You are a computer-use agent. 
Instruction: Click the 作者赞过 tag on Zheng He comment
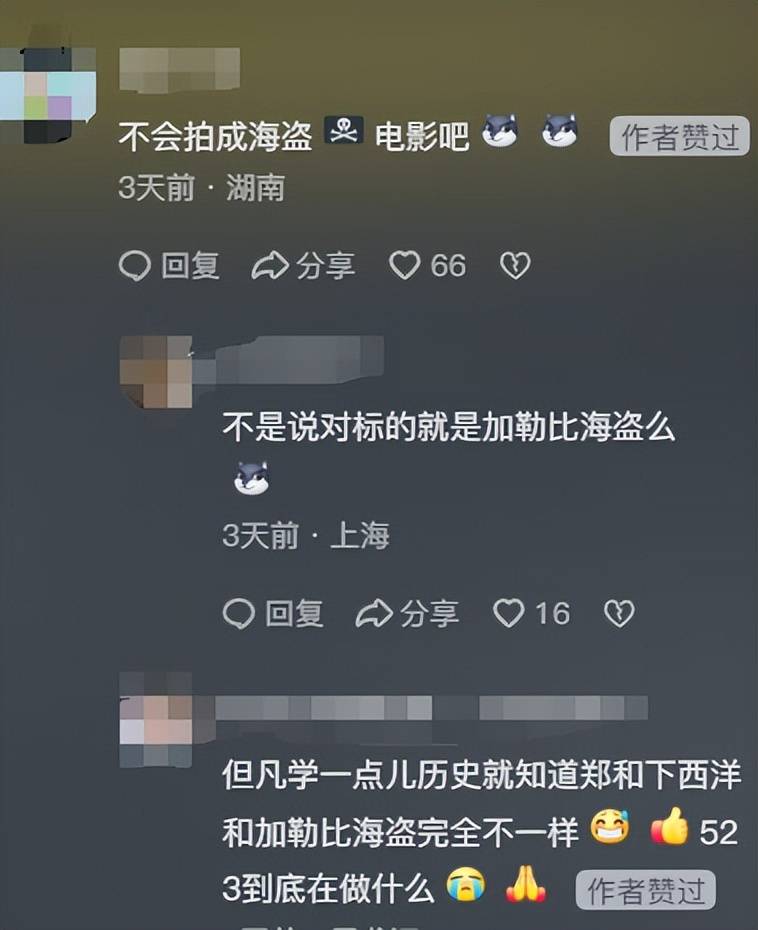[646, 890]
